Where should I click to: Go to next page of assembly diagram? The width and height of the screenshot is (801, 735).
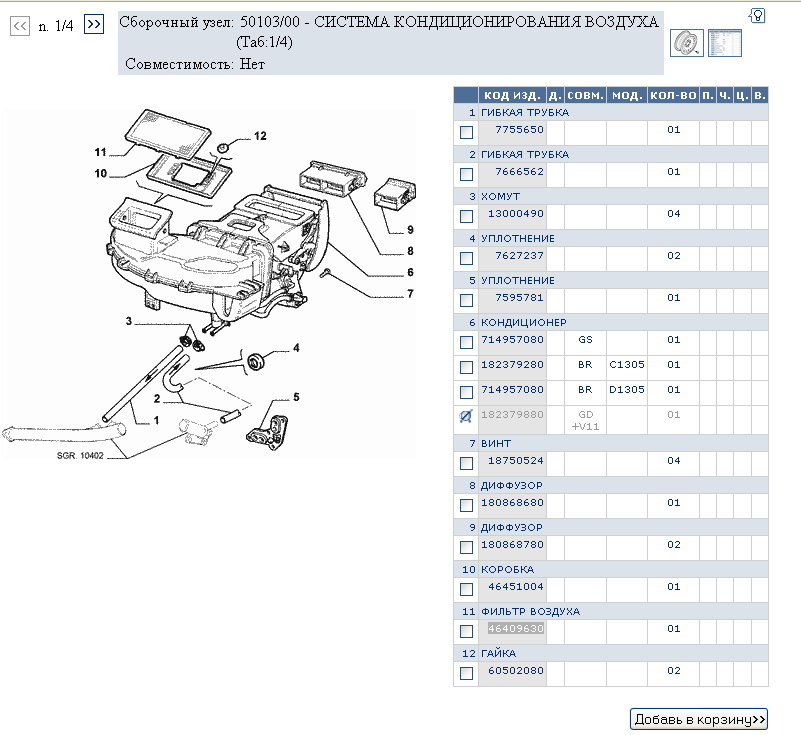[x=94, y=24]
